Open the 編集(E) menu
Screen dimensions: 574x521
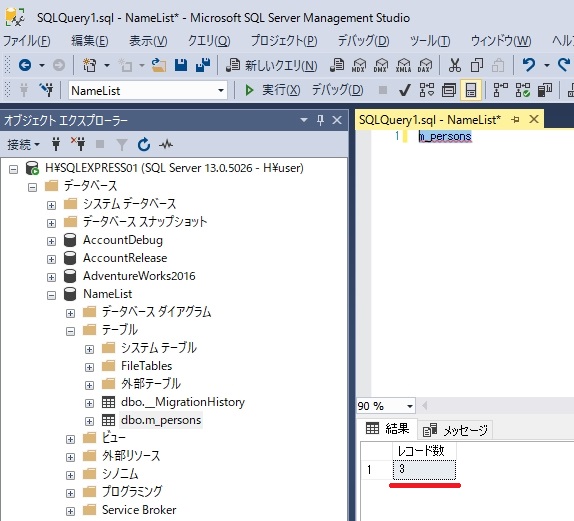[90, 41]
